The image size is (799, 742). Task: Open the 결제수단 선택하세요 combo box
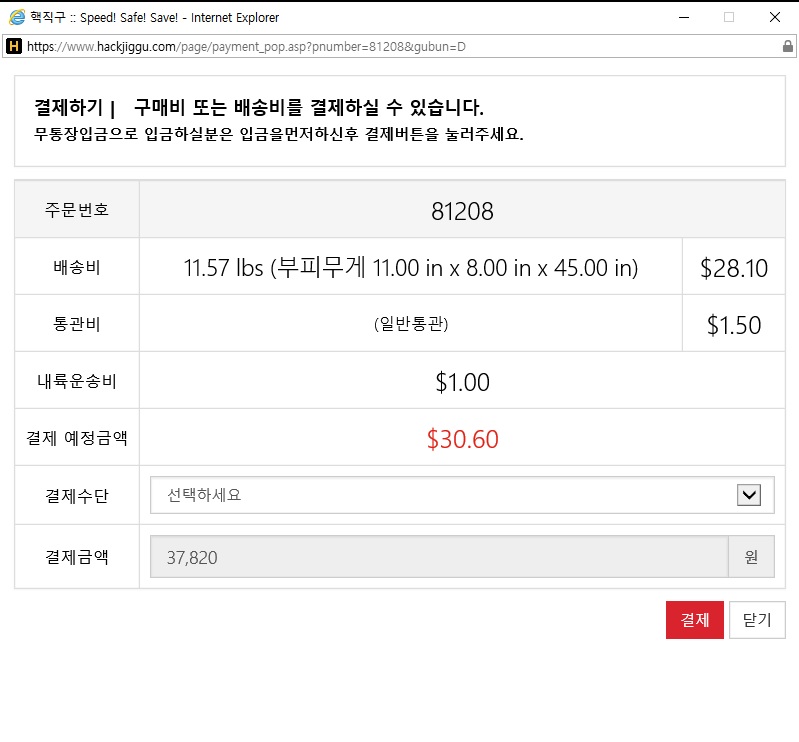[440, 495]
